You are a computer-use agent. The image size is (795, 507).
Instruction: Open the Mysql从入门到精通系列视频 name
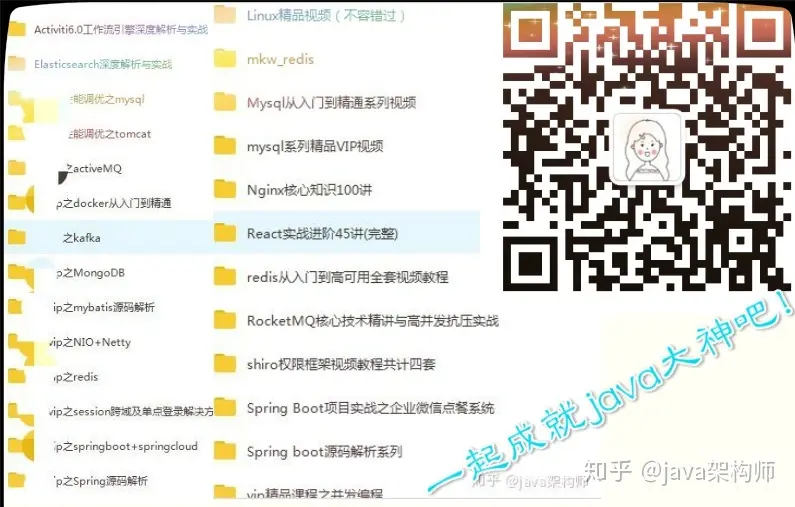click(x=332, y=103)
